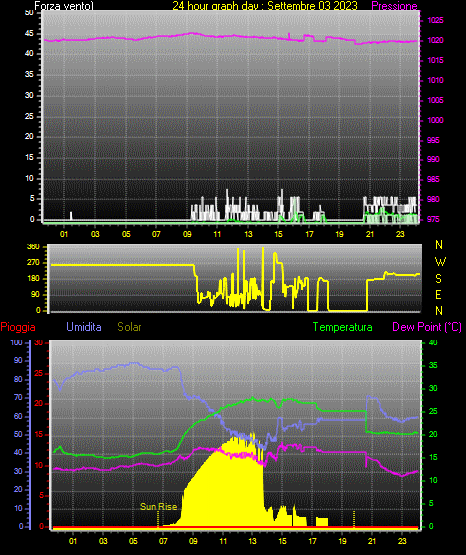Click the 1020 pressure axis value
The width and height of the screenshot is (466, 555).
tap(435, 40)
